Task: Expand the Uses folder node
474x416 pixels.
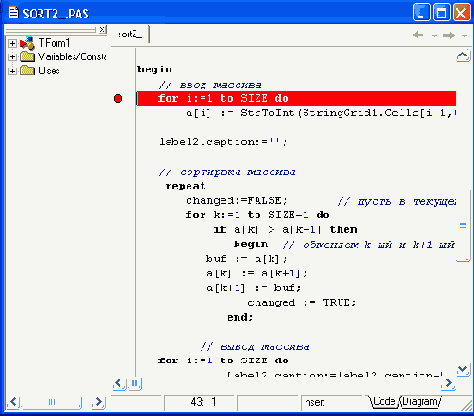Action: [12, 71]
